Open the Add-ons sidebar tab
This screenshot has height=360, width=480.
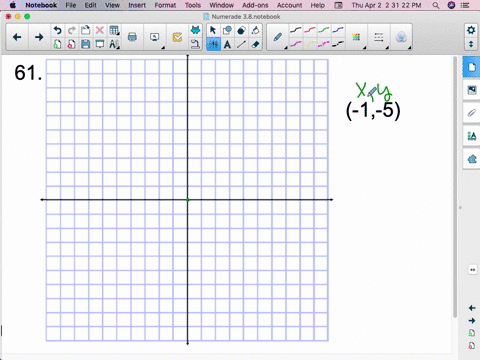pyautogui.click(x=471, y=159)
